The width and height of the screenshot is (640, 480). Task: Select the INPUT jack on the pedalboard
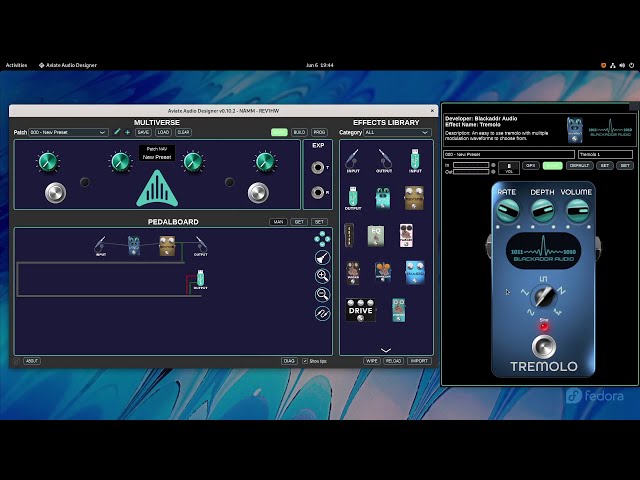[100, 246]
